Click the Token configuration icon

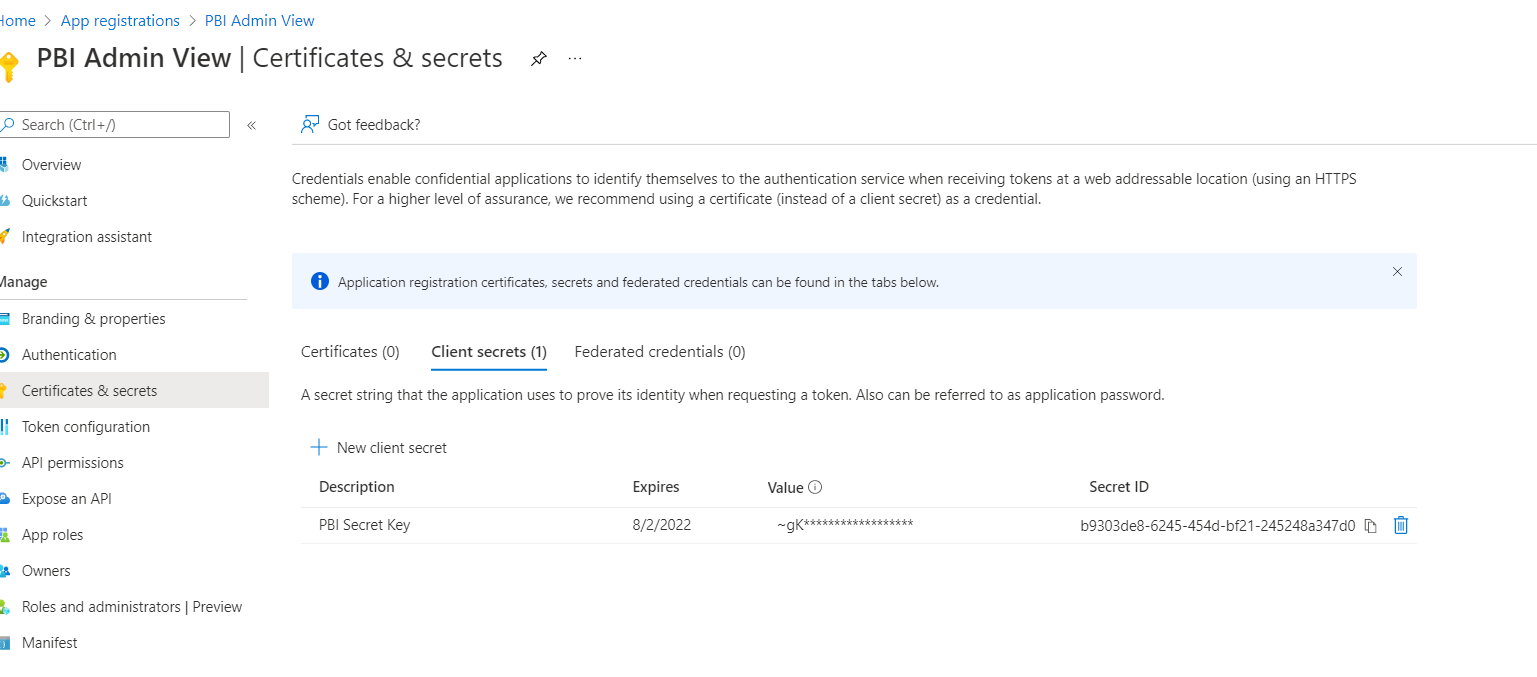[x=5, y=427]
